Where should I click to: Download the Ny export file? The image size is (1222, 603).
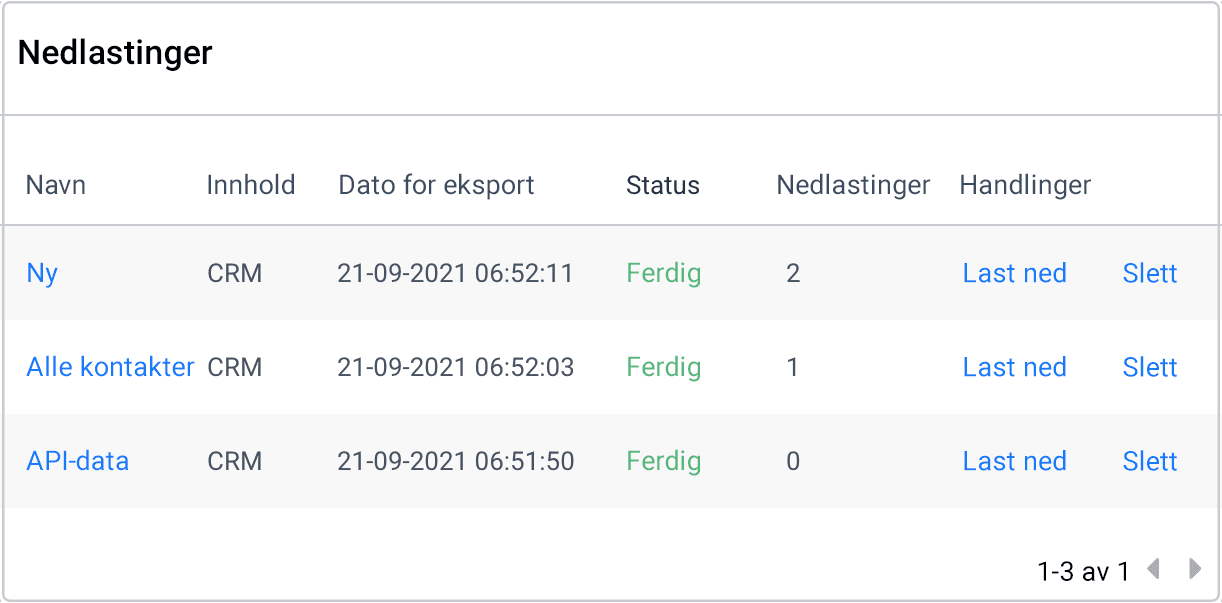pos(1014,273)
